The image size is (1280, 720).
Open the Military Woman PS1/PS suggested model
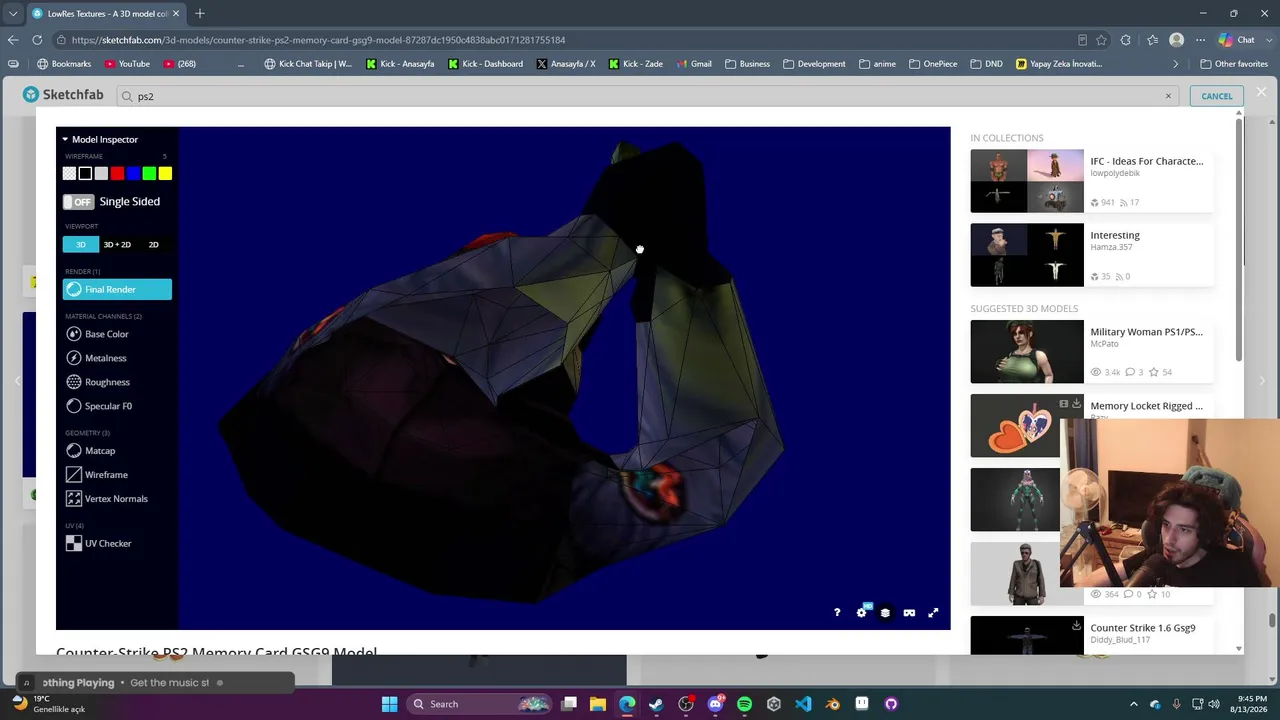click(x=1146, y=332)
